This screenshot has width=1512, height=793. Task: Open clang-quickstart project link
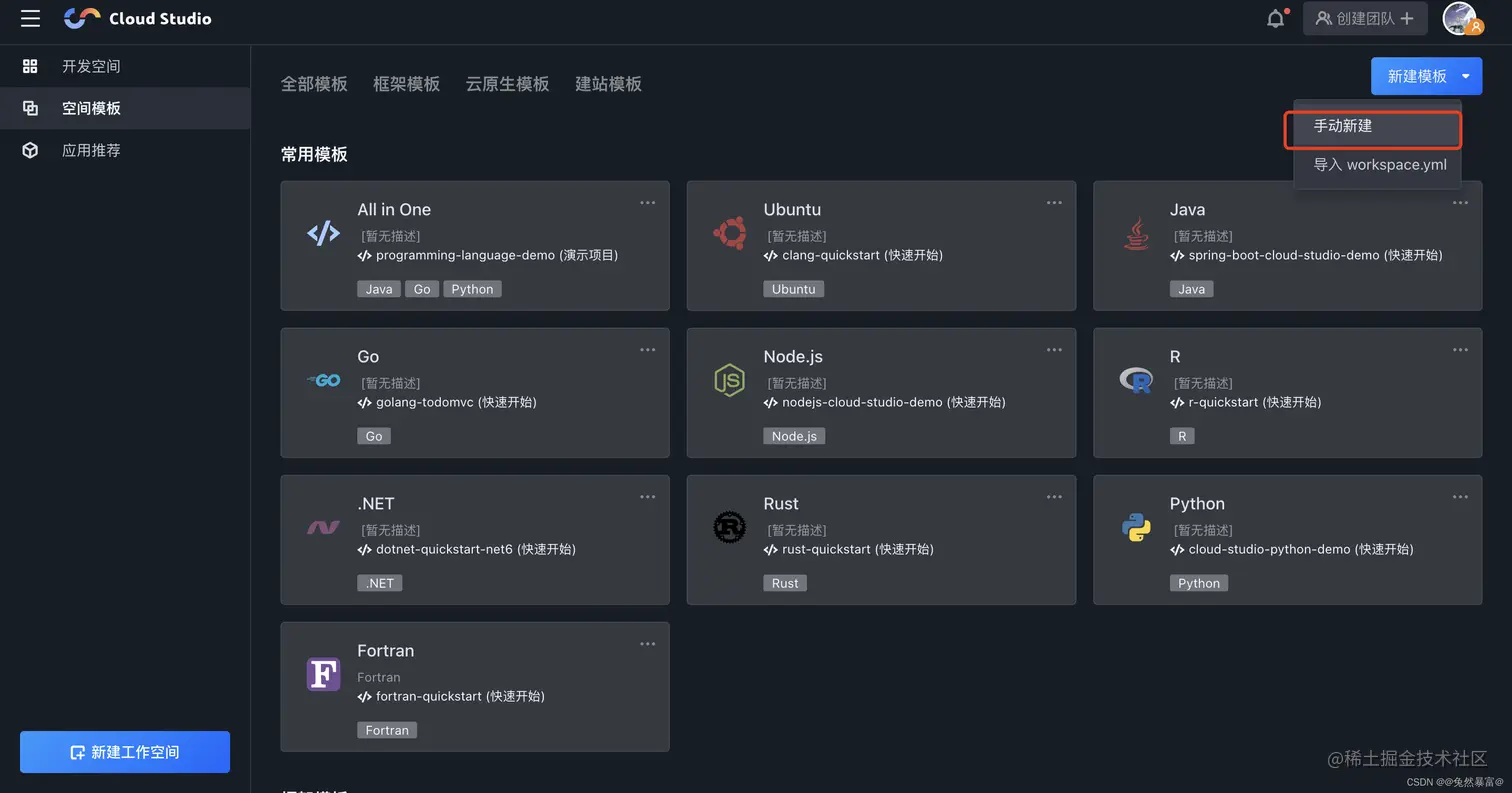tap(853, 255)
